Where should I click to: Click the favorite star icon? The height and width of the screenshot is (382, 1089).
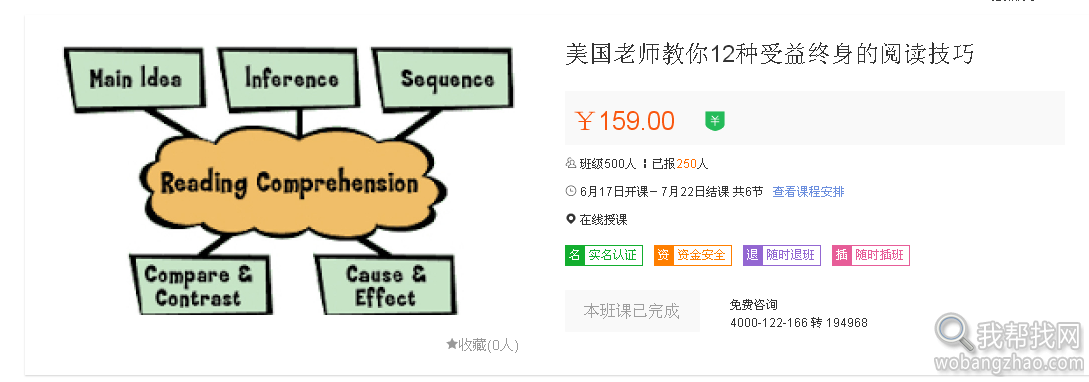[451, 344]
